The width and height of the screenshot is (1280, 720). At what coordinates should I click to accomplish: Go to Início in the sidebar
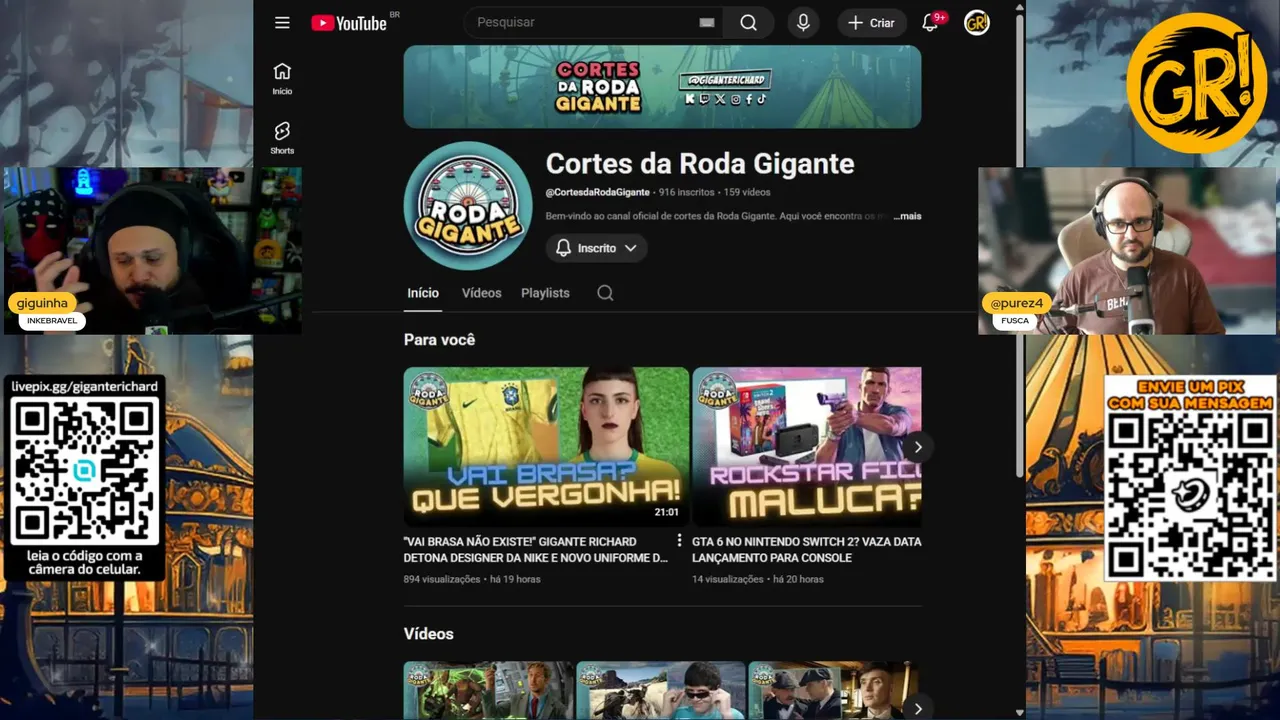[282, 78]
